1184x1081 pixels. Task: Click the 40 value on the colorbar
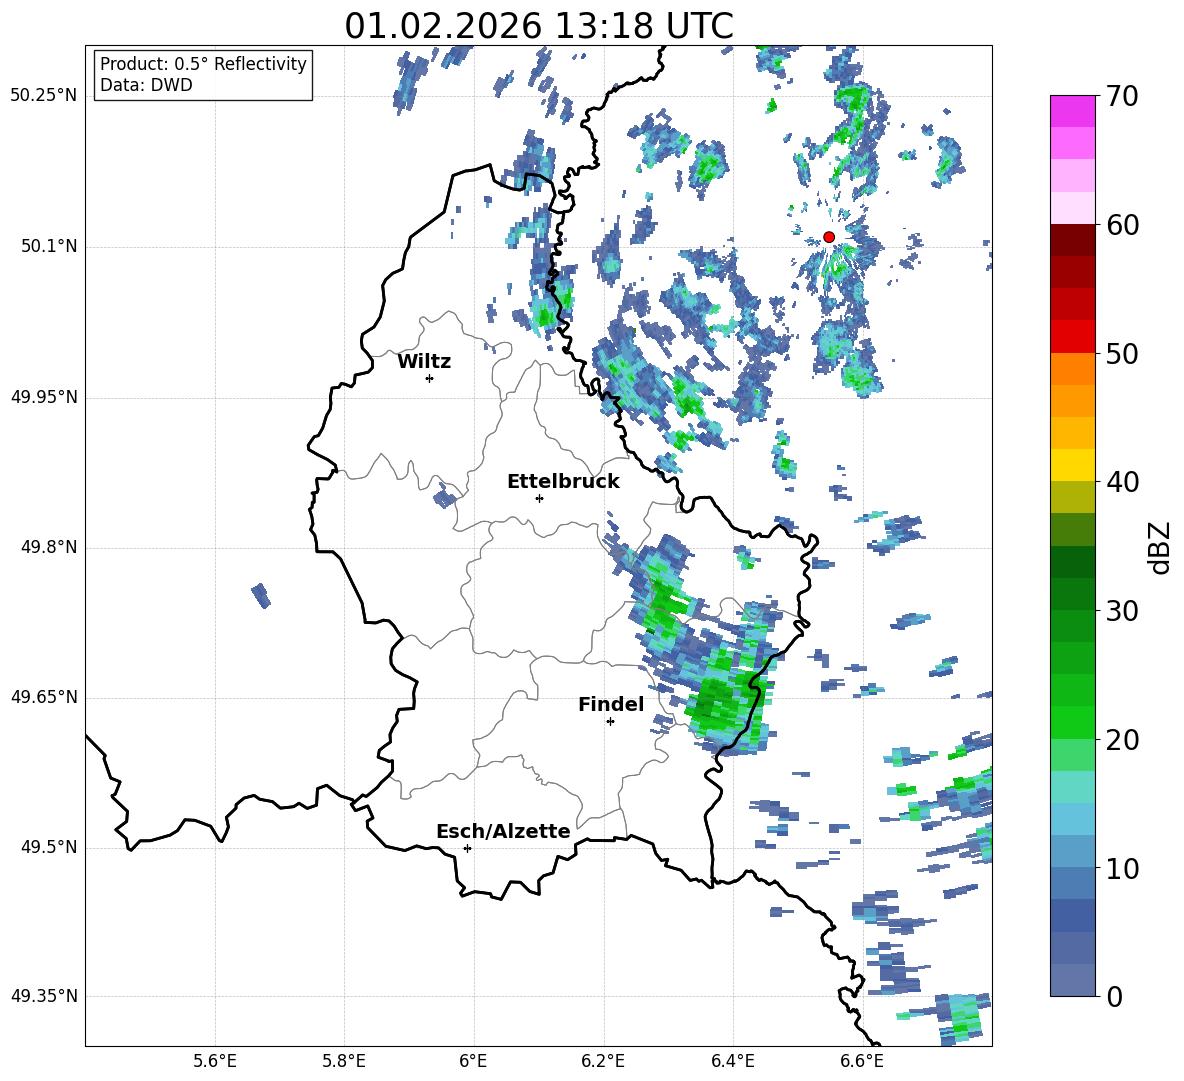[x=1122, y=482]
